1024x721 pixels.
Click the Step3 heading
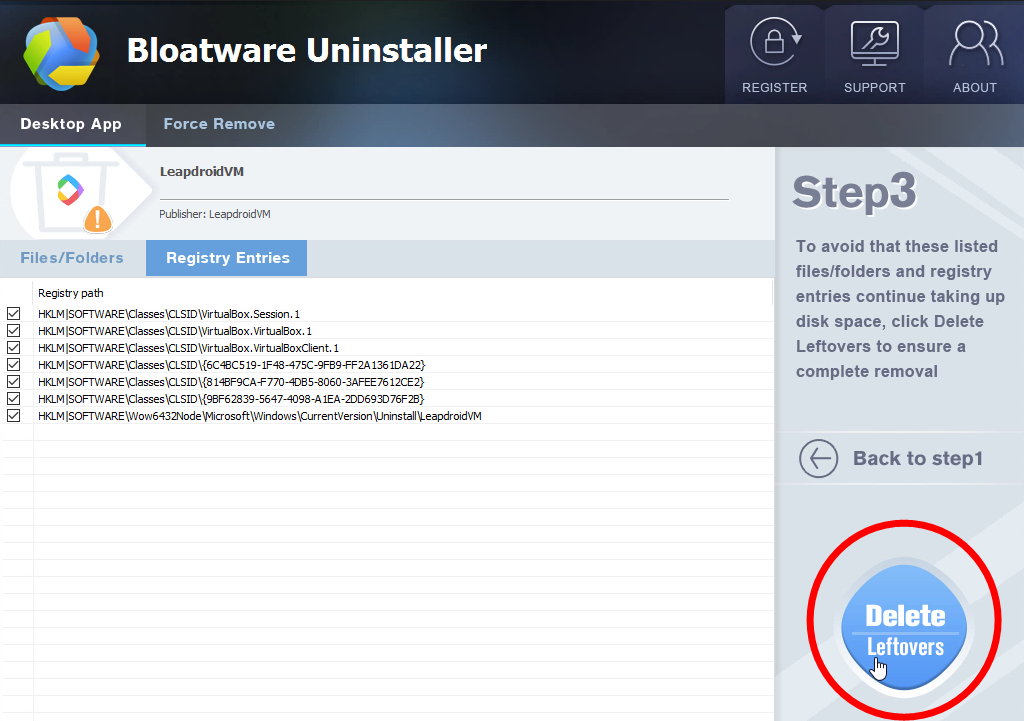point(854,192)
